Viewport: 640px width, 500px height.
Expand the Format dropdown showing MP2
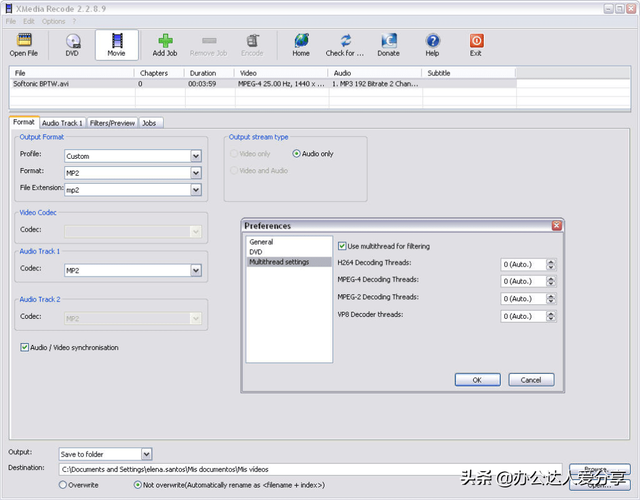(196, 173)
